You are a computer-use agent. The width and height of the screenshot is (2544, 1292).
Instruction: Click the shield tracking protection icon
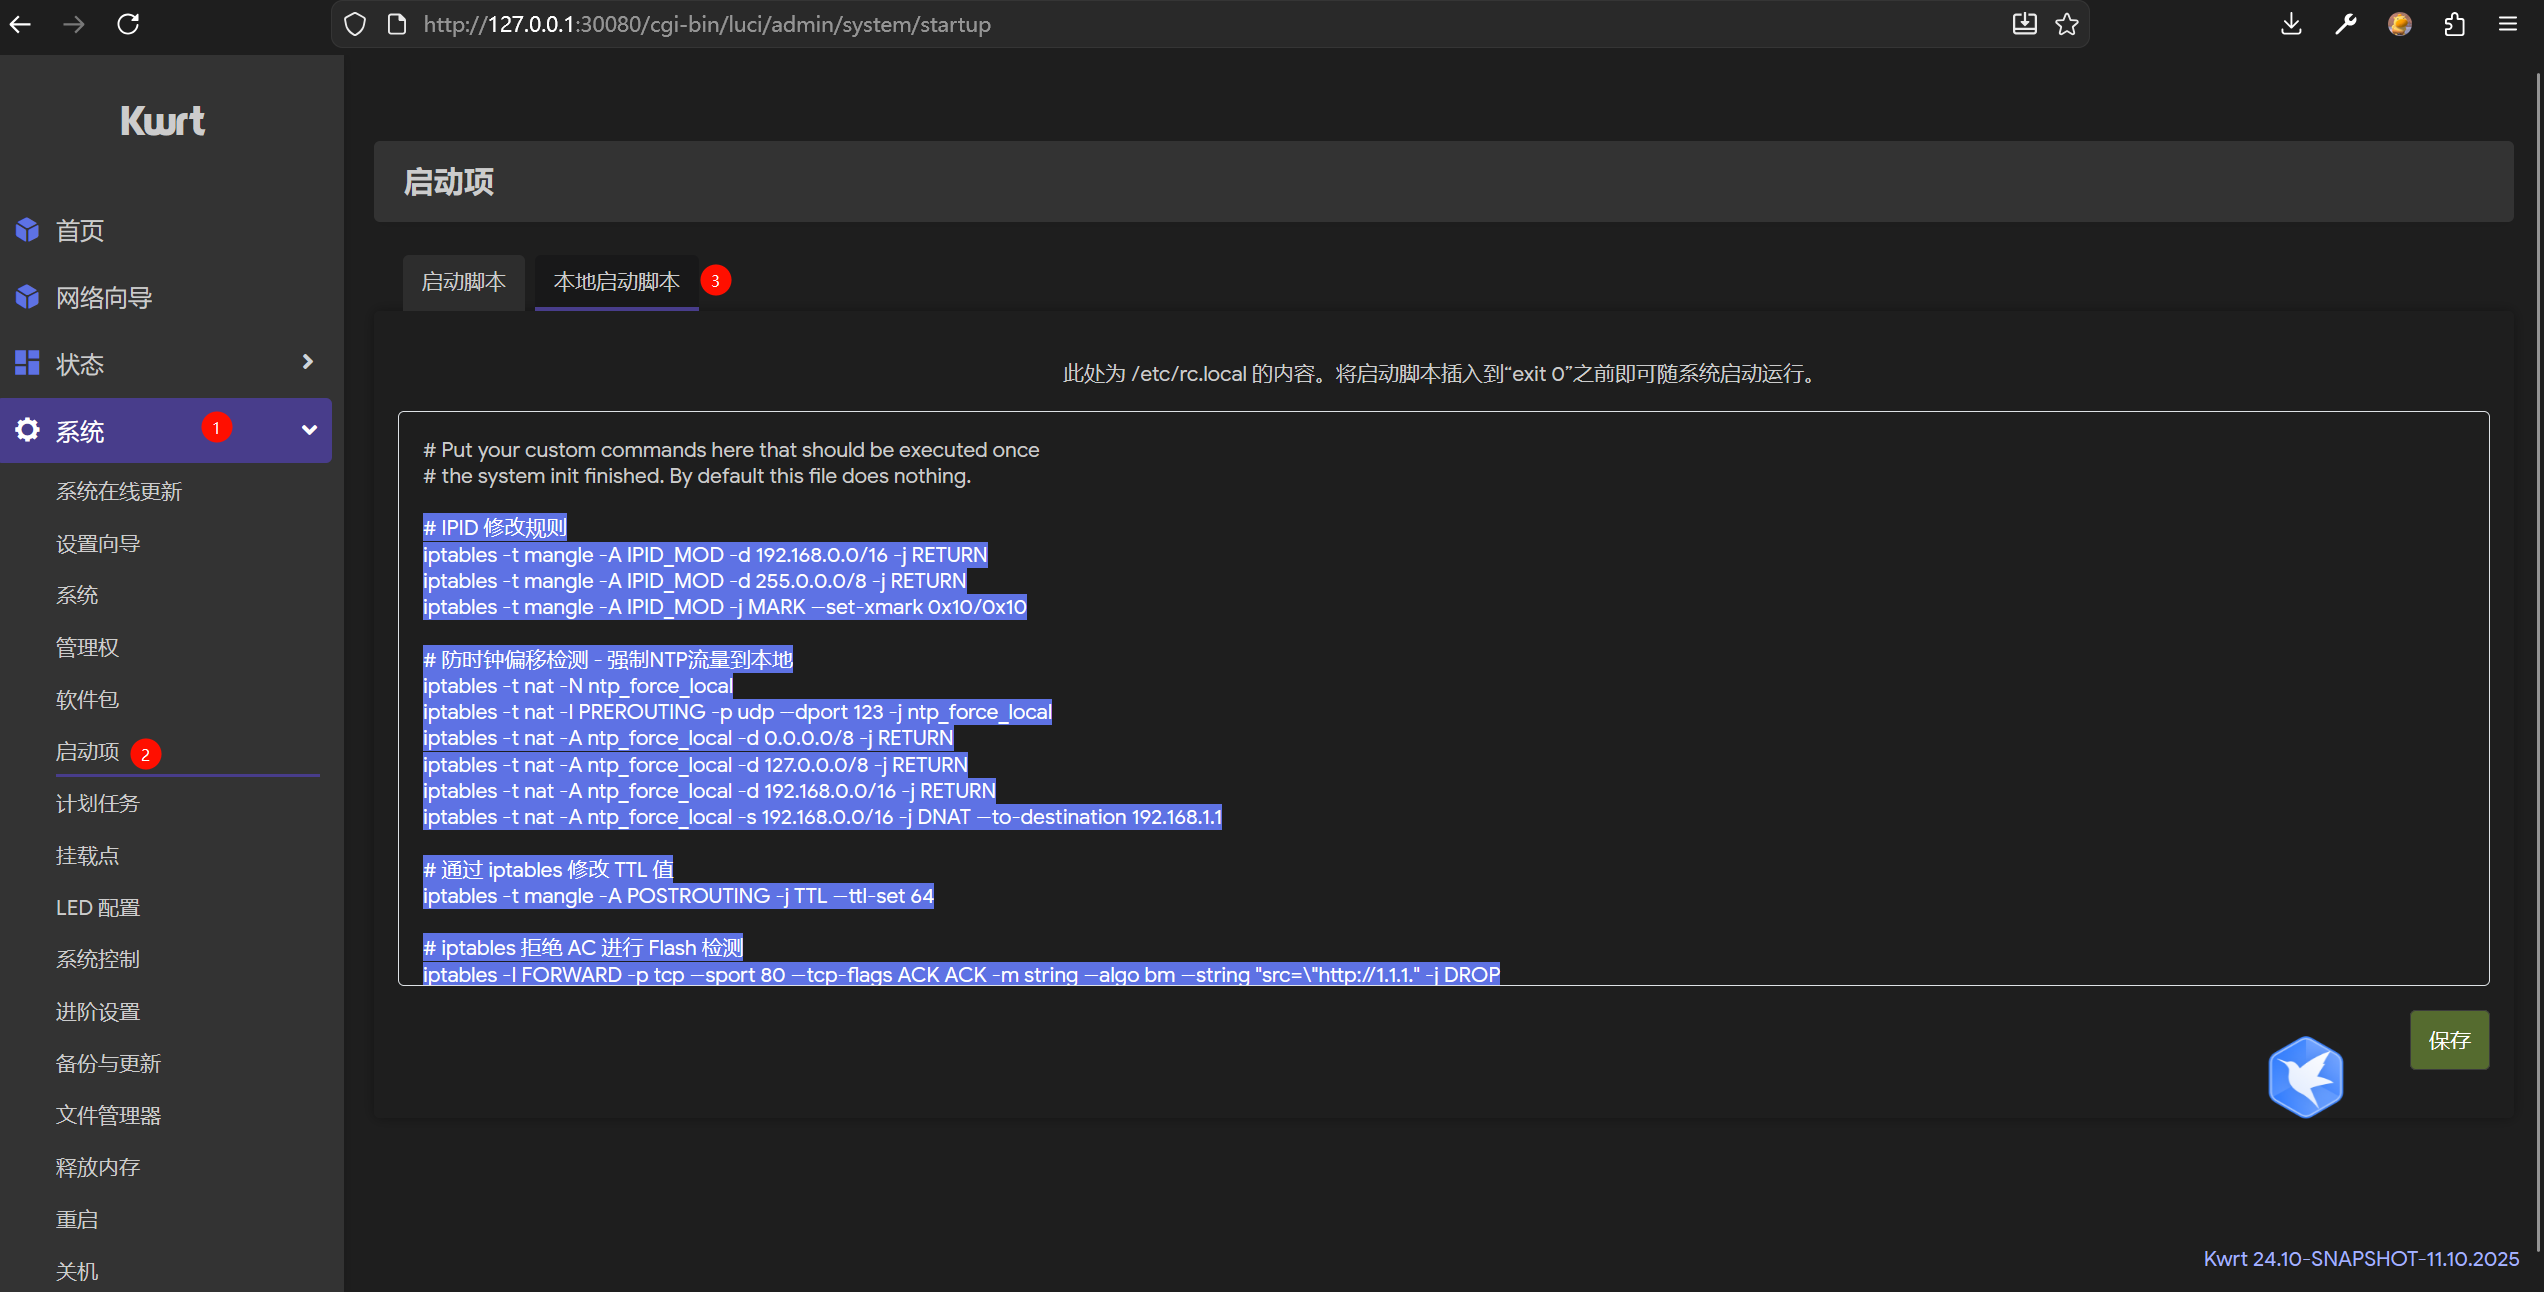click(355, 24)
